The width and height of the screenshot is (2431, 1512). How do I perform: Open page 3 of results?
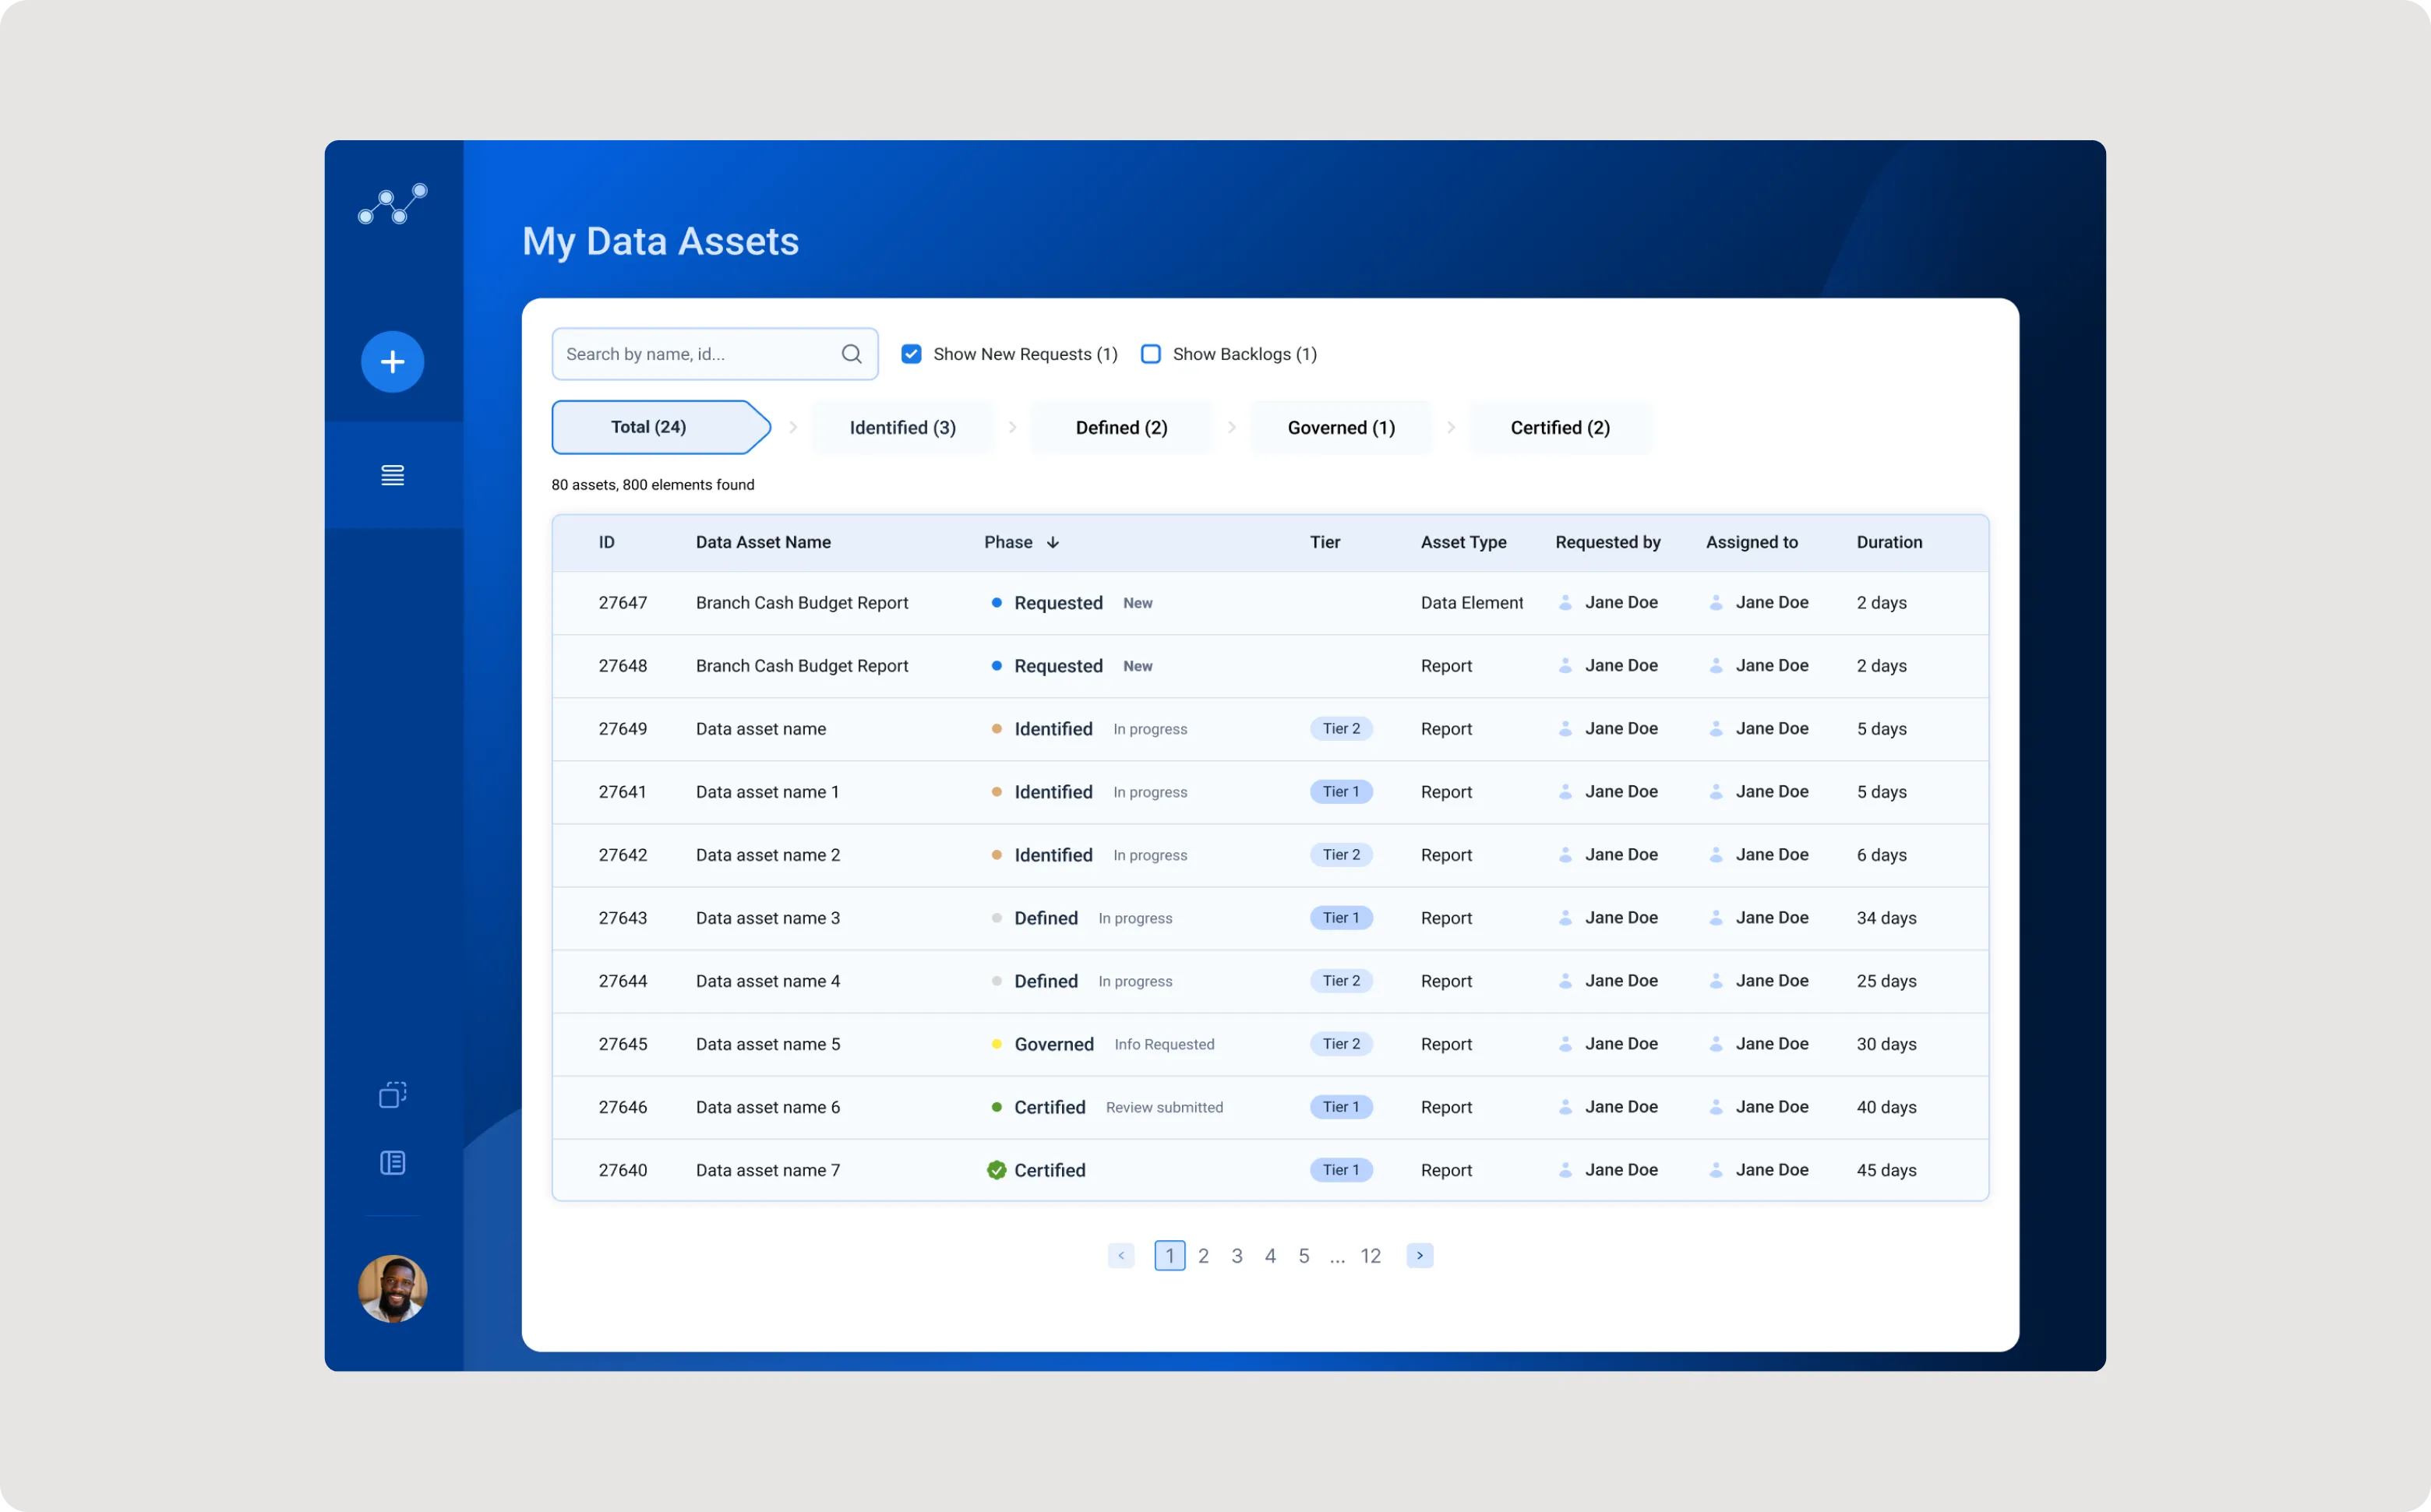pos(1237,1256)
